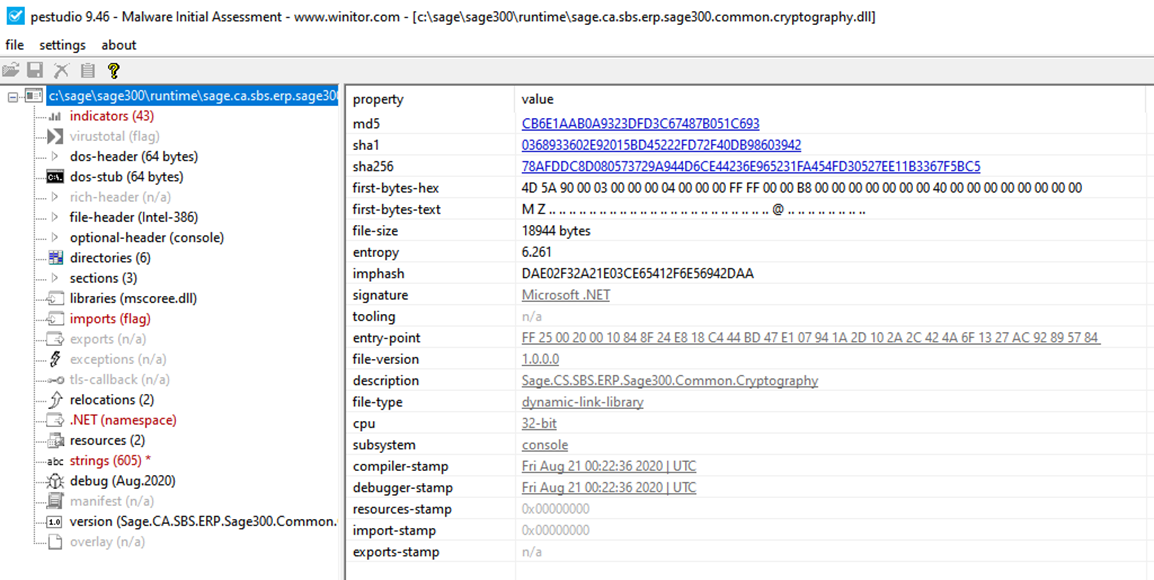Viewport: 1154px width, 580px height.
Task: Open the md5 hash link
Action: tap(640, 124)
